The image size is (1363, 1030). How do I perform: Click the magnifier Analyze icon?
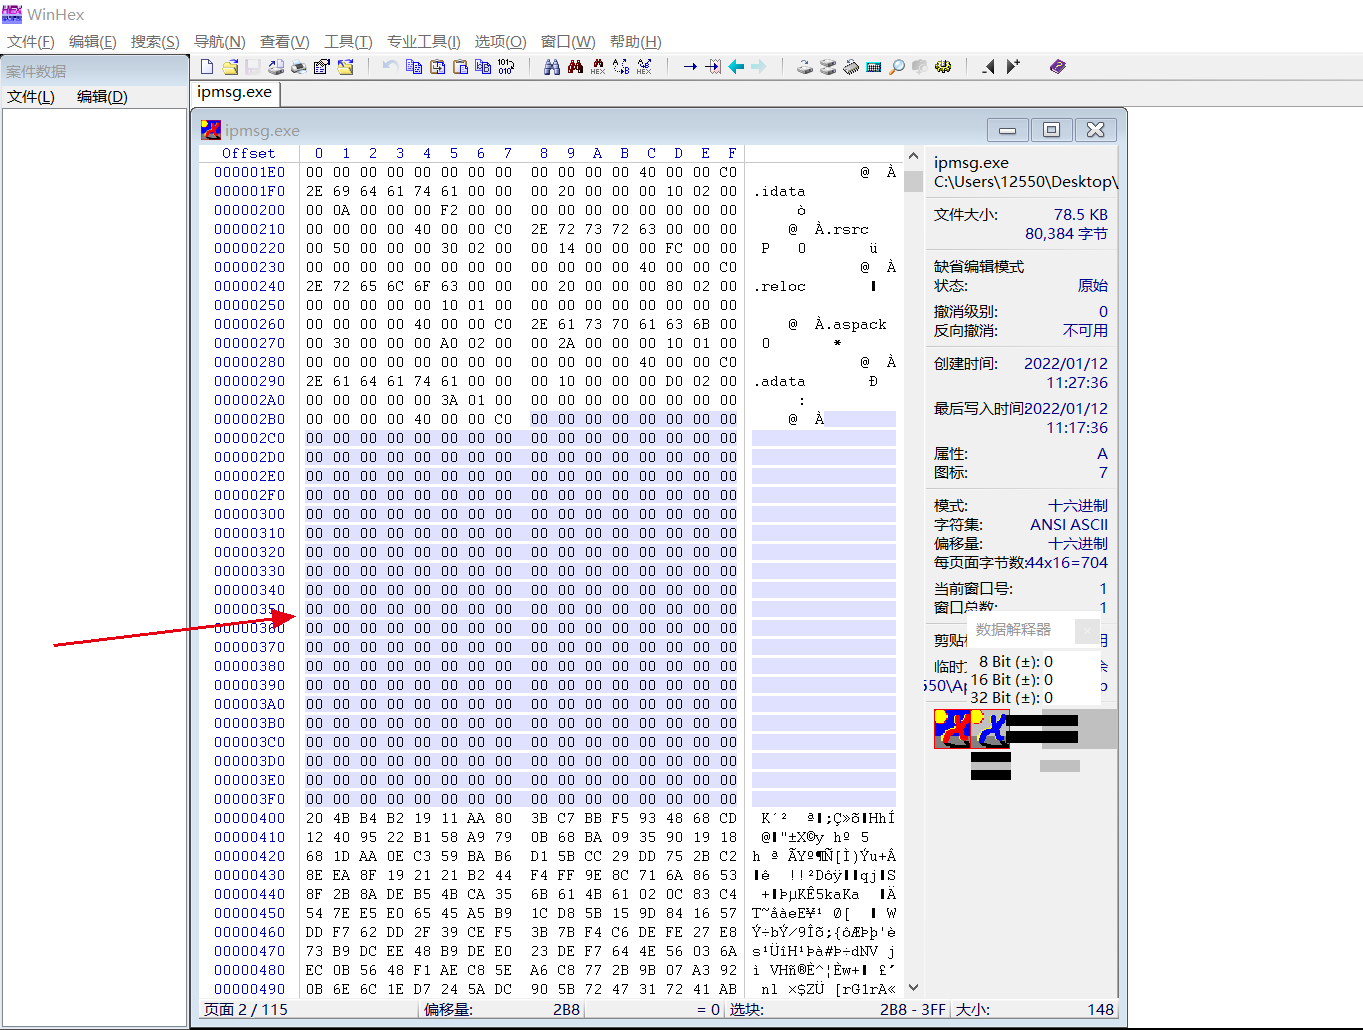pos(897,67)
